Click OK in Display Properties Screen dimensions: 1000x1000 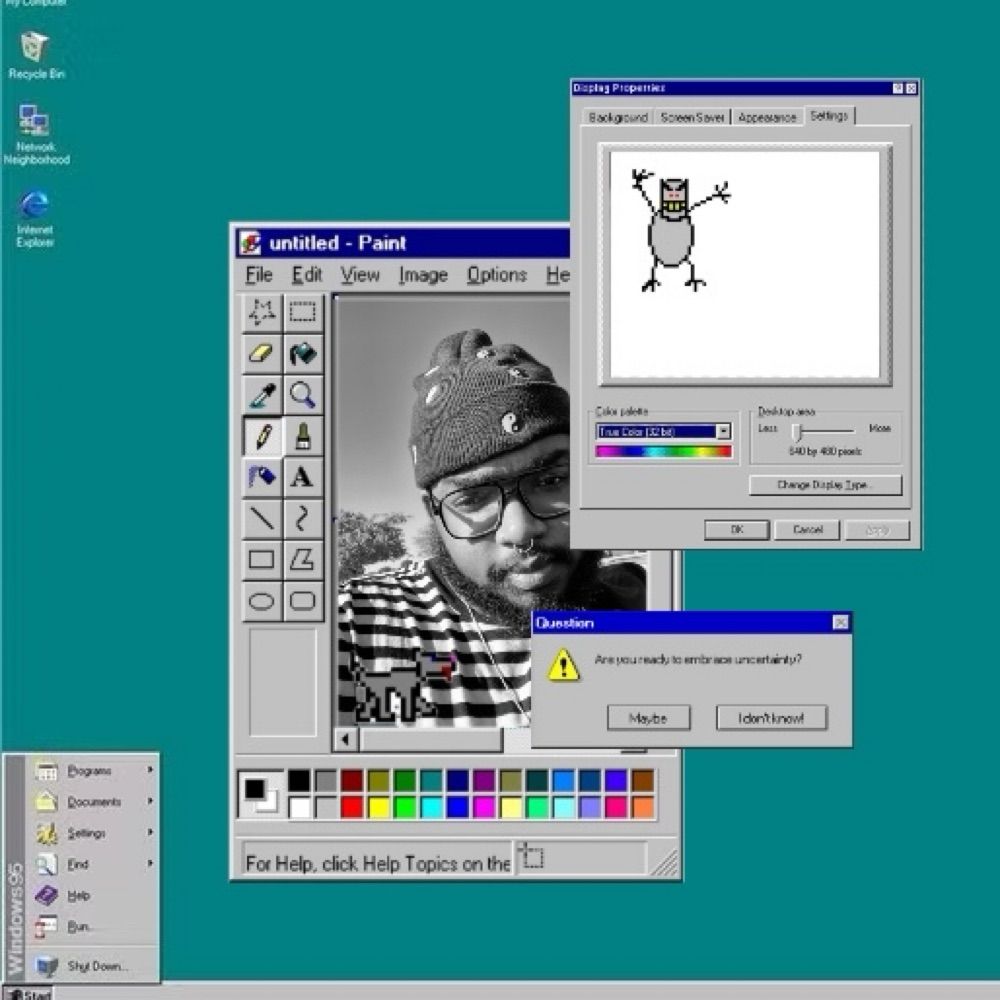point(737,530)
